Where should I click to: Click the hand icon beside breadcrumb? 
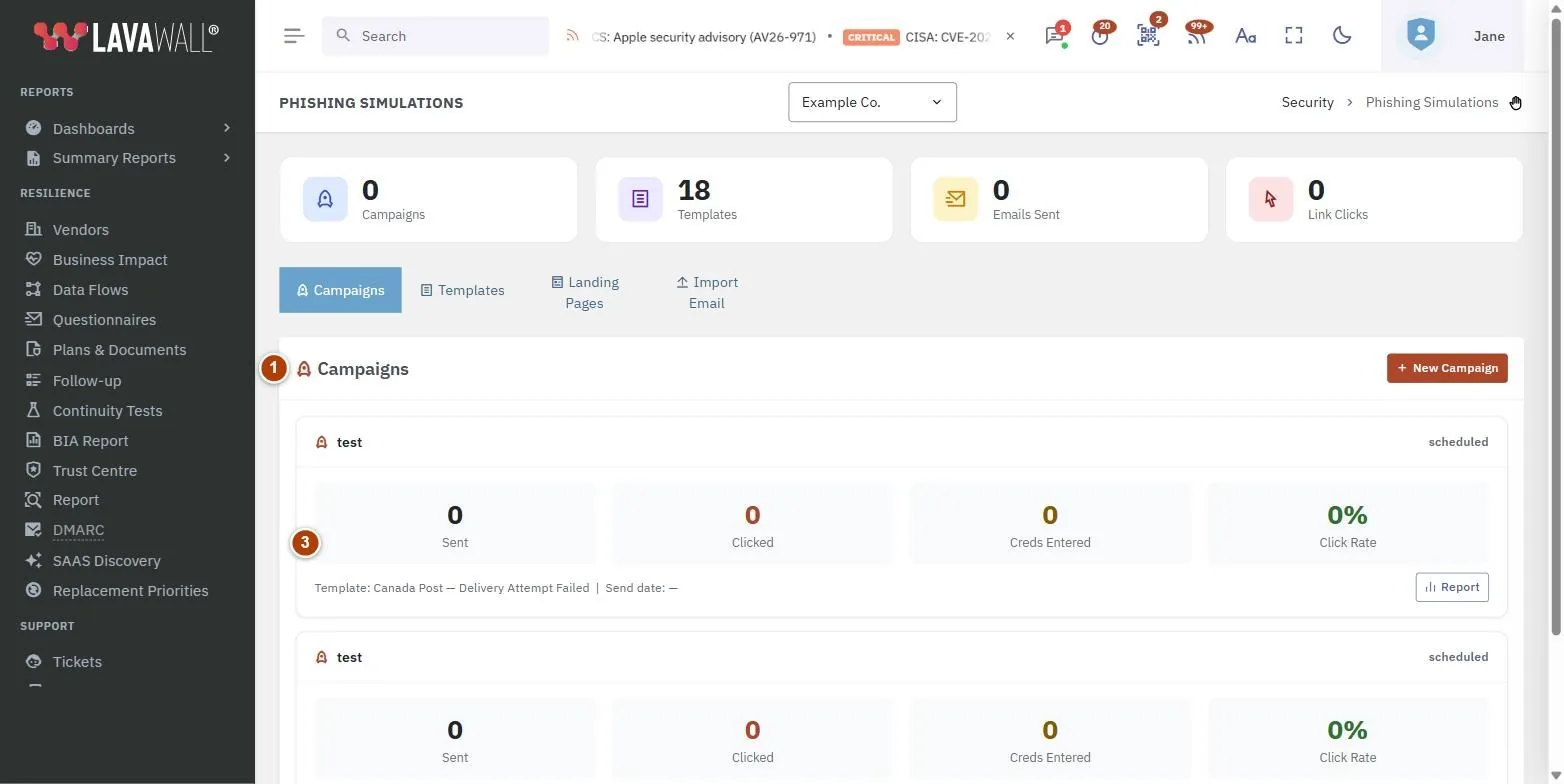[1516, 102]
